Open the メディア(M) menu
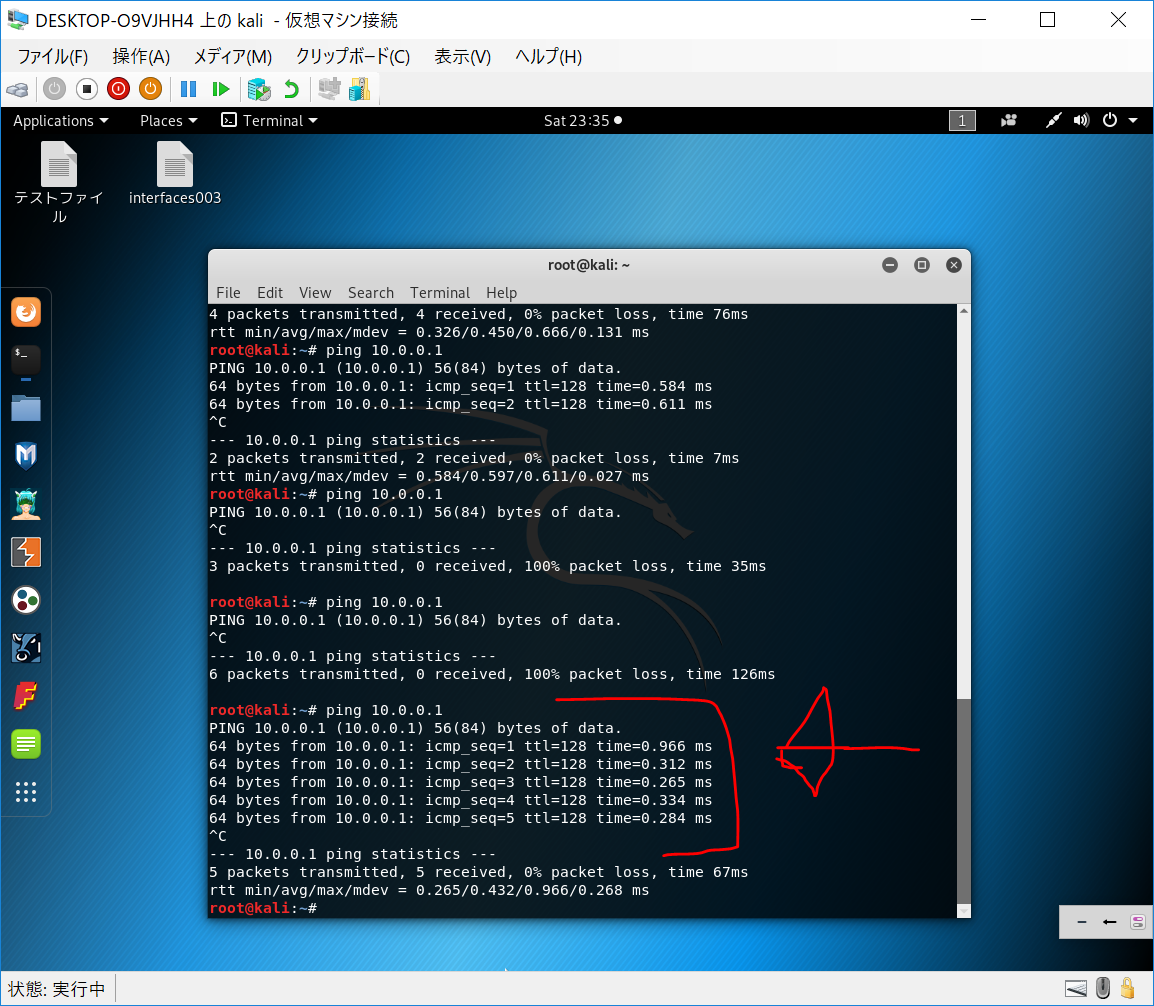This screenshot has height=1006, width=1154. click(232, 57)
